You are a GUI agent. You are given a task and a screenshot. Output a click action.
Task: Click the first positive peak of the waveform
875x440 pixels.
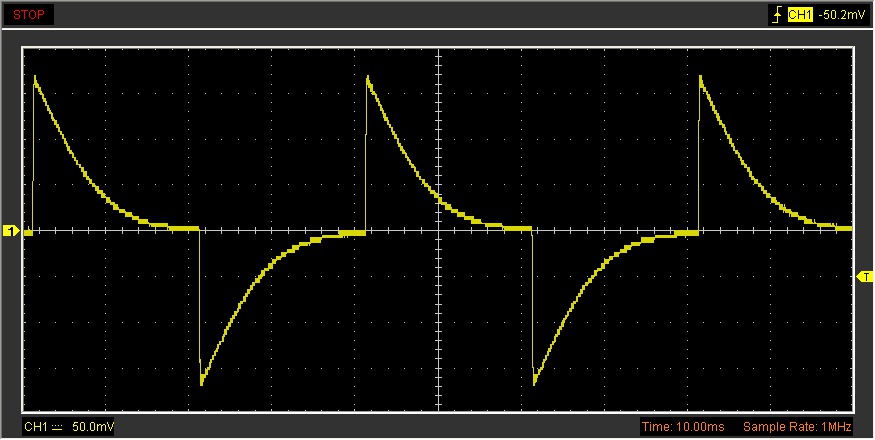pyautogui.click(x=35, y=77)
